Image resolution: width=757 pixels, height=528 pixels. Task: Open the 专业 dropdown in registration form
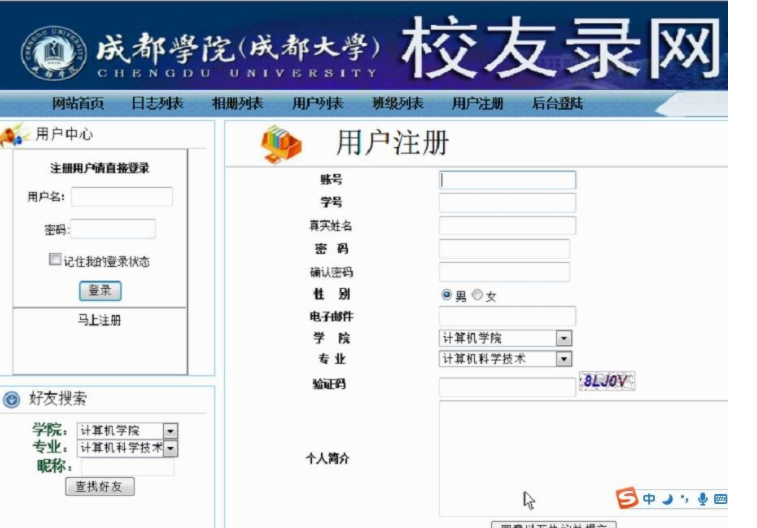[505, 359]
